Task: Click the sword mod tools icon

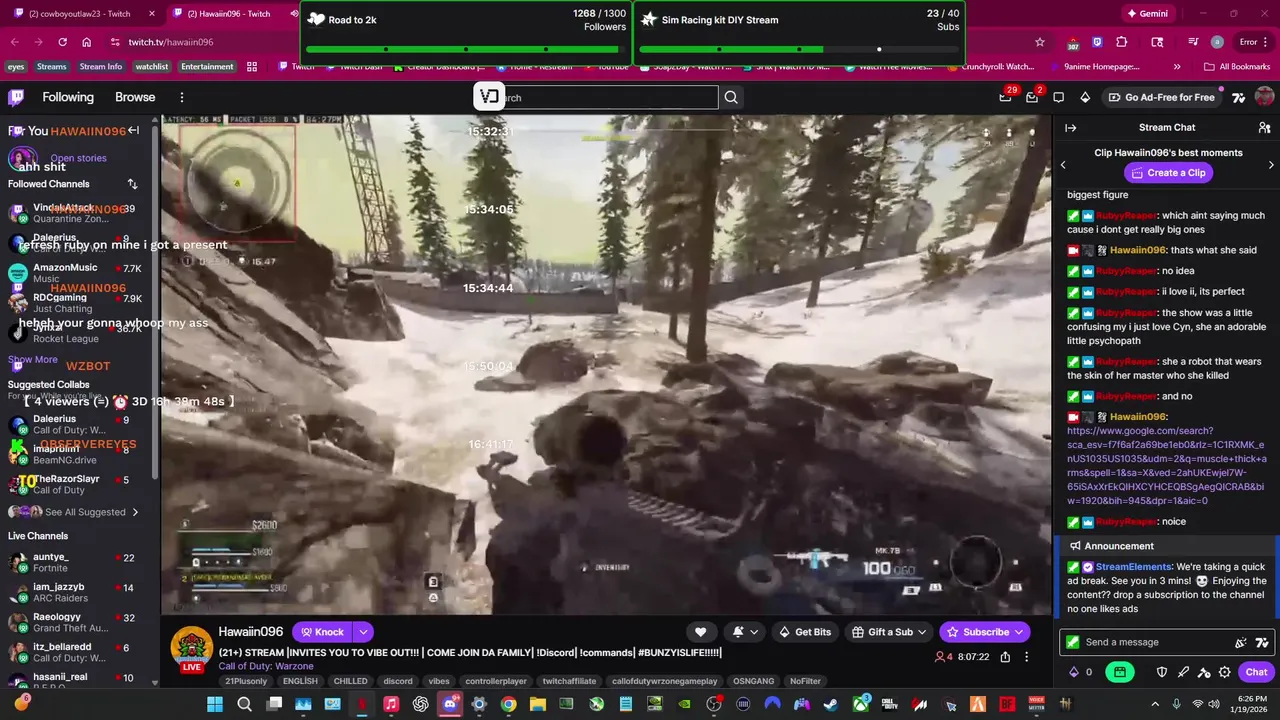Action: coord(1183,672)
